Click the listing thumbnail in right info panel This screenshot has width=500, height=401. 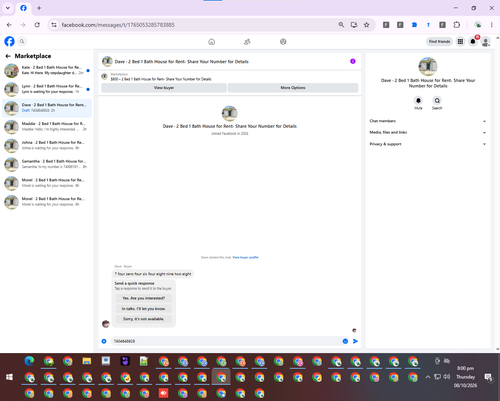coord(428,66)
